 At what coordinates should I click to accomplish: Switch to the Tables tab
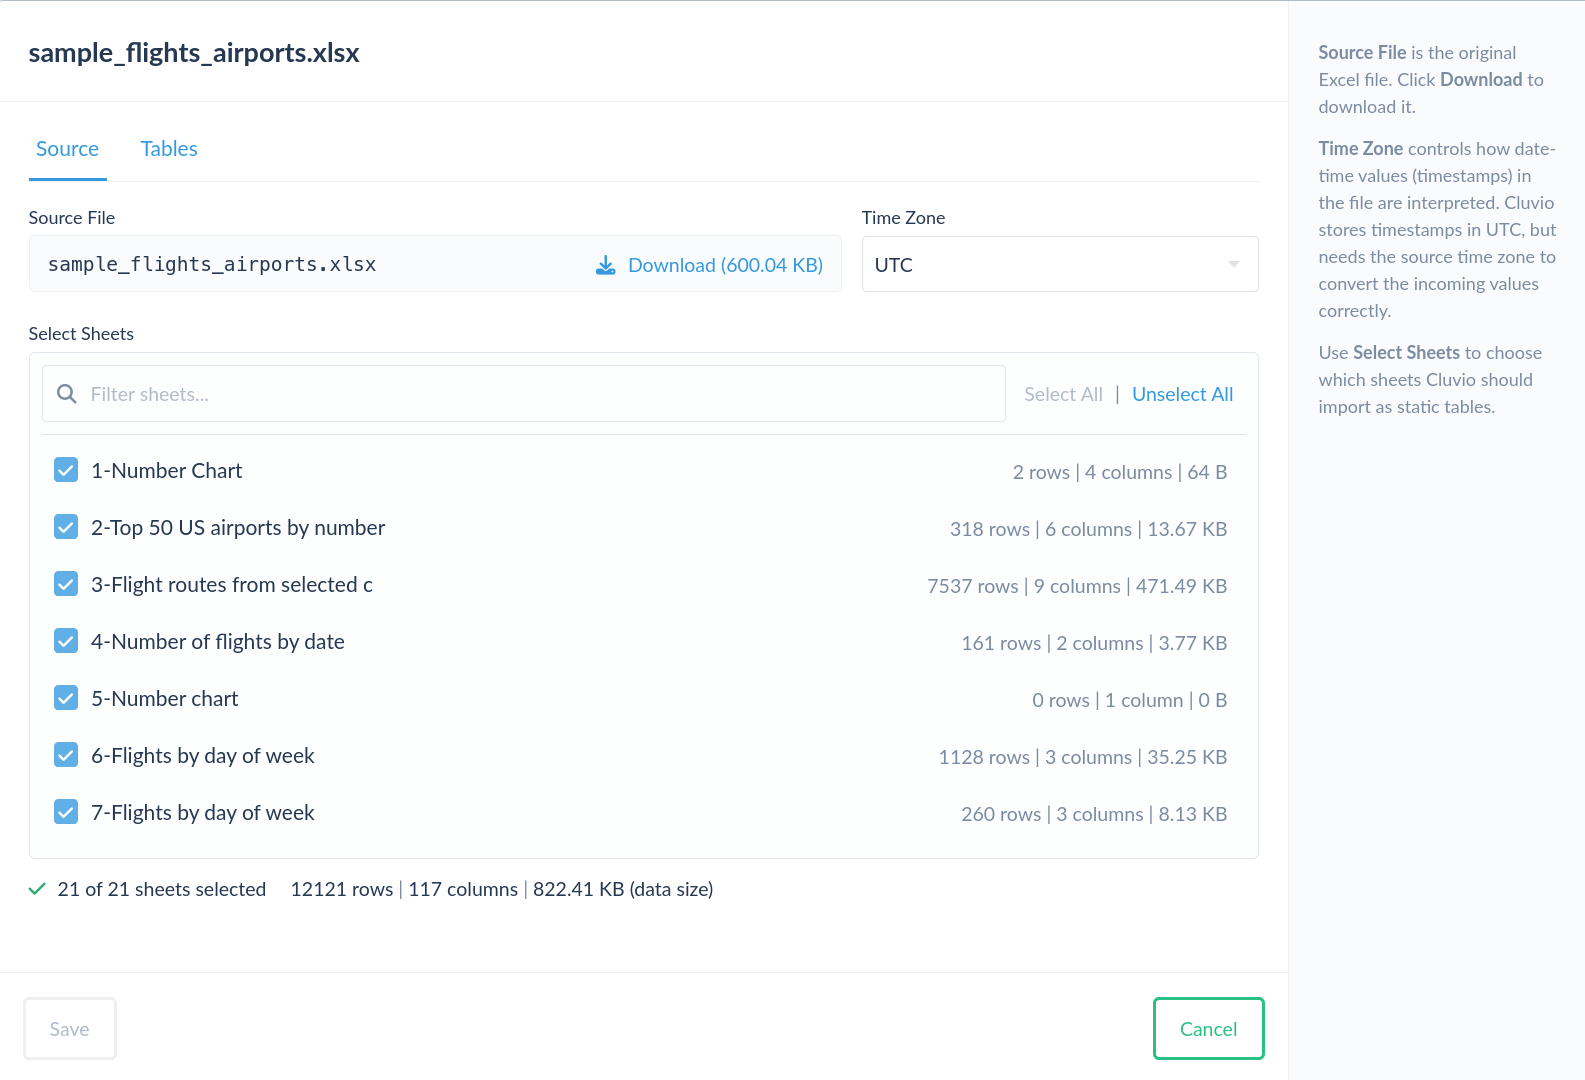tap(169, 149)
